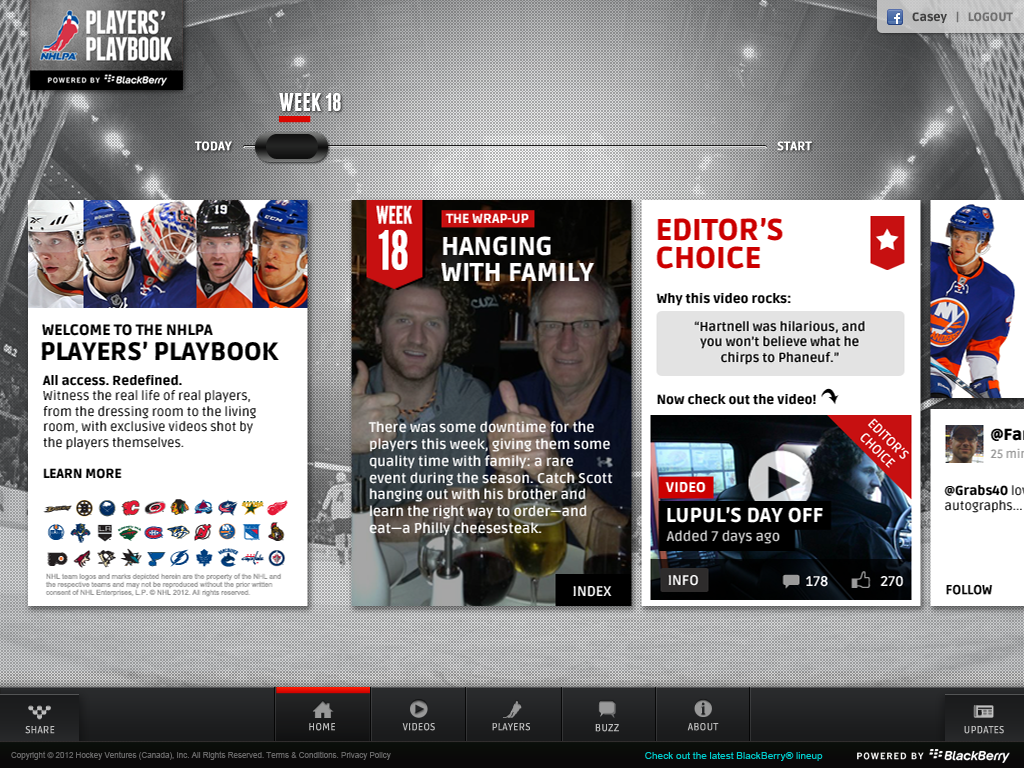Click the Toronto Maple Leafs logo
The image size is (1024, 768).
pos(204,558)
